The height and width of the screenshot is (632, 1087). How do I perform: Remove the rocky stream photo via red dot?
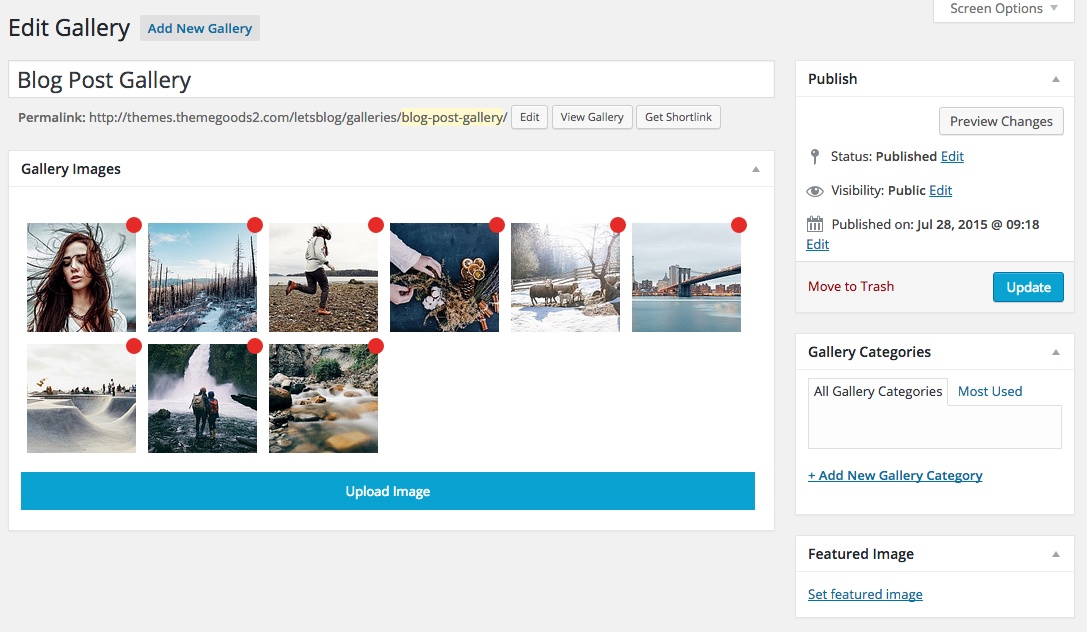pos(376,346)
